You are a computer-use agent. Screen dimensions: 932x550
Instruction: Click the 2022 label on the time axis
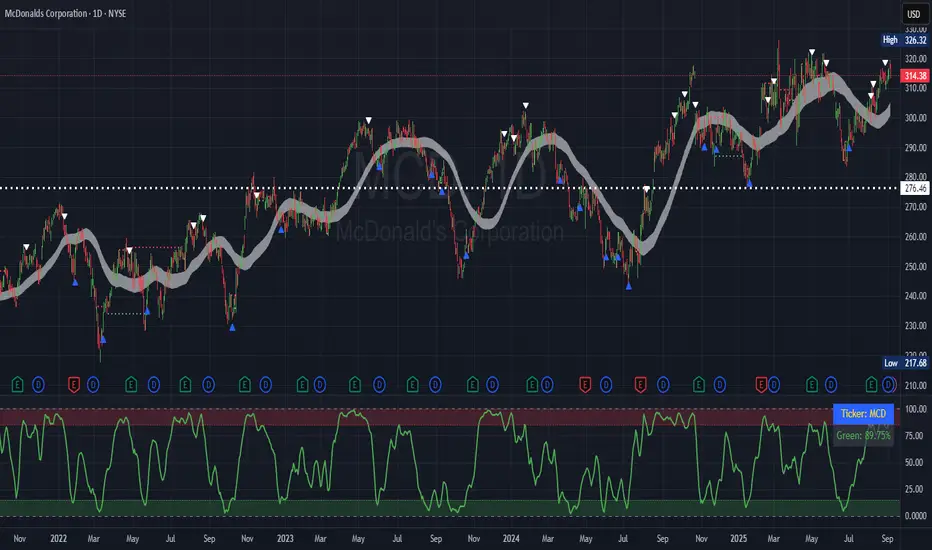tap(58, 539)
